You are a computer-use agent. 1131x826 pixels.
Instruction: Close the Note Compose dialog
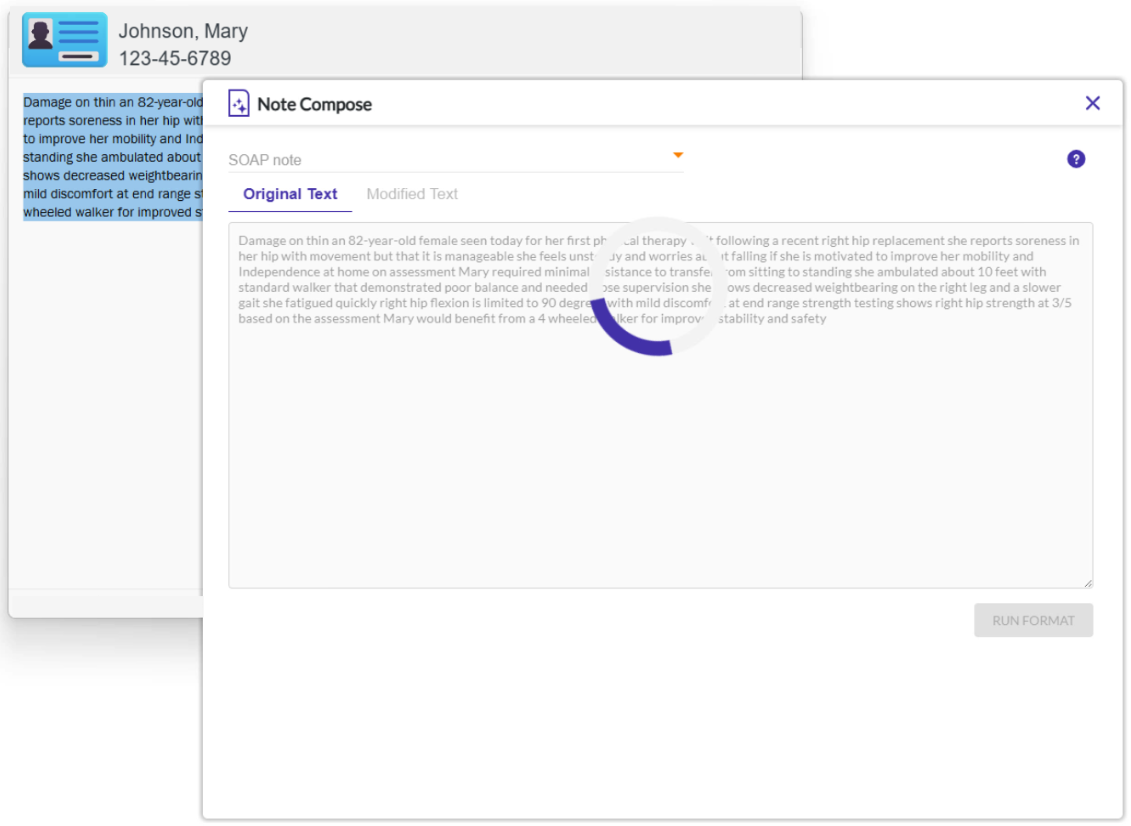click(1093, 103)
